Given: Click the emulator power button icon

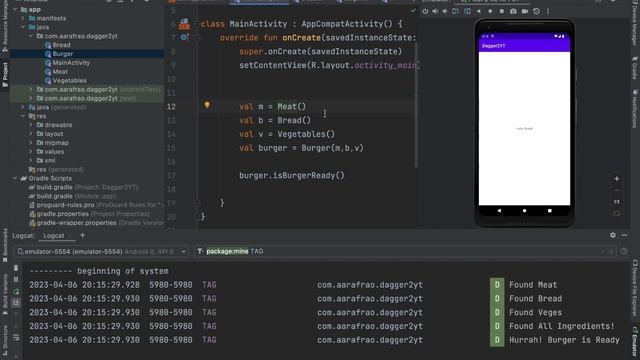Looking at the screenshot, I should pos(425,11).
